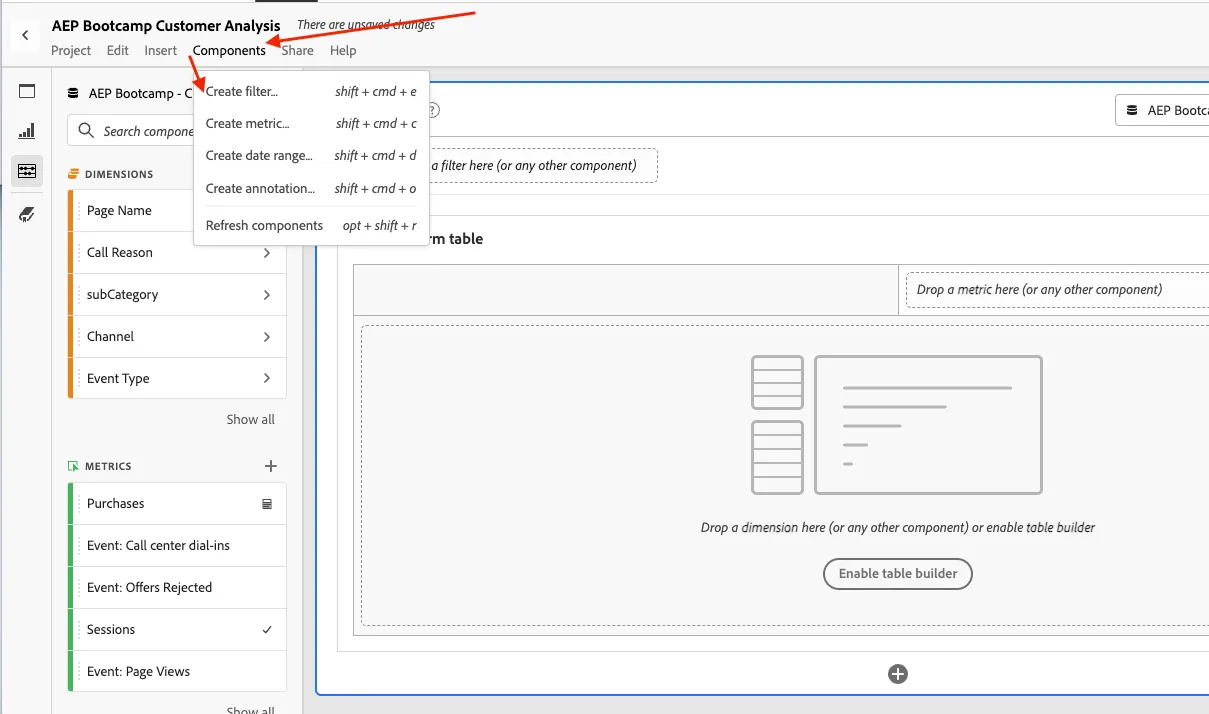Click the Metrics section icon
1209x714 pixels.
click(73, 466)
